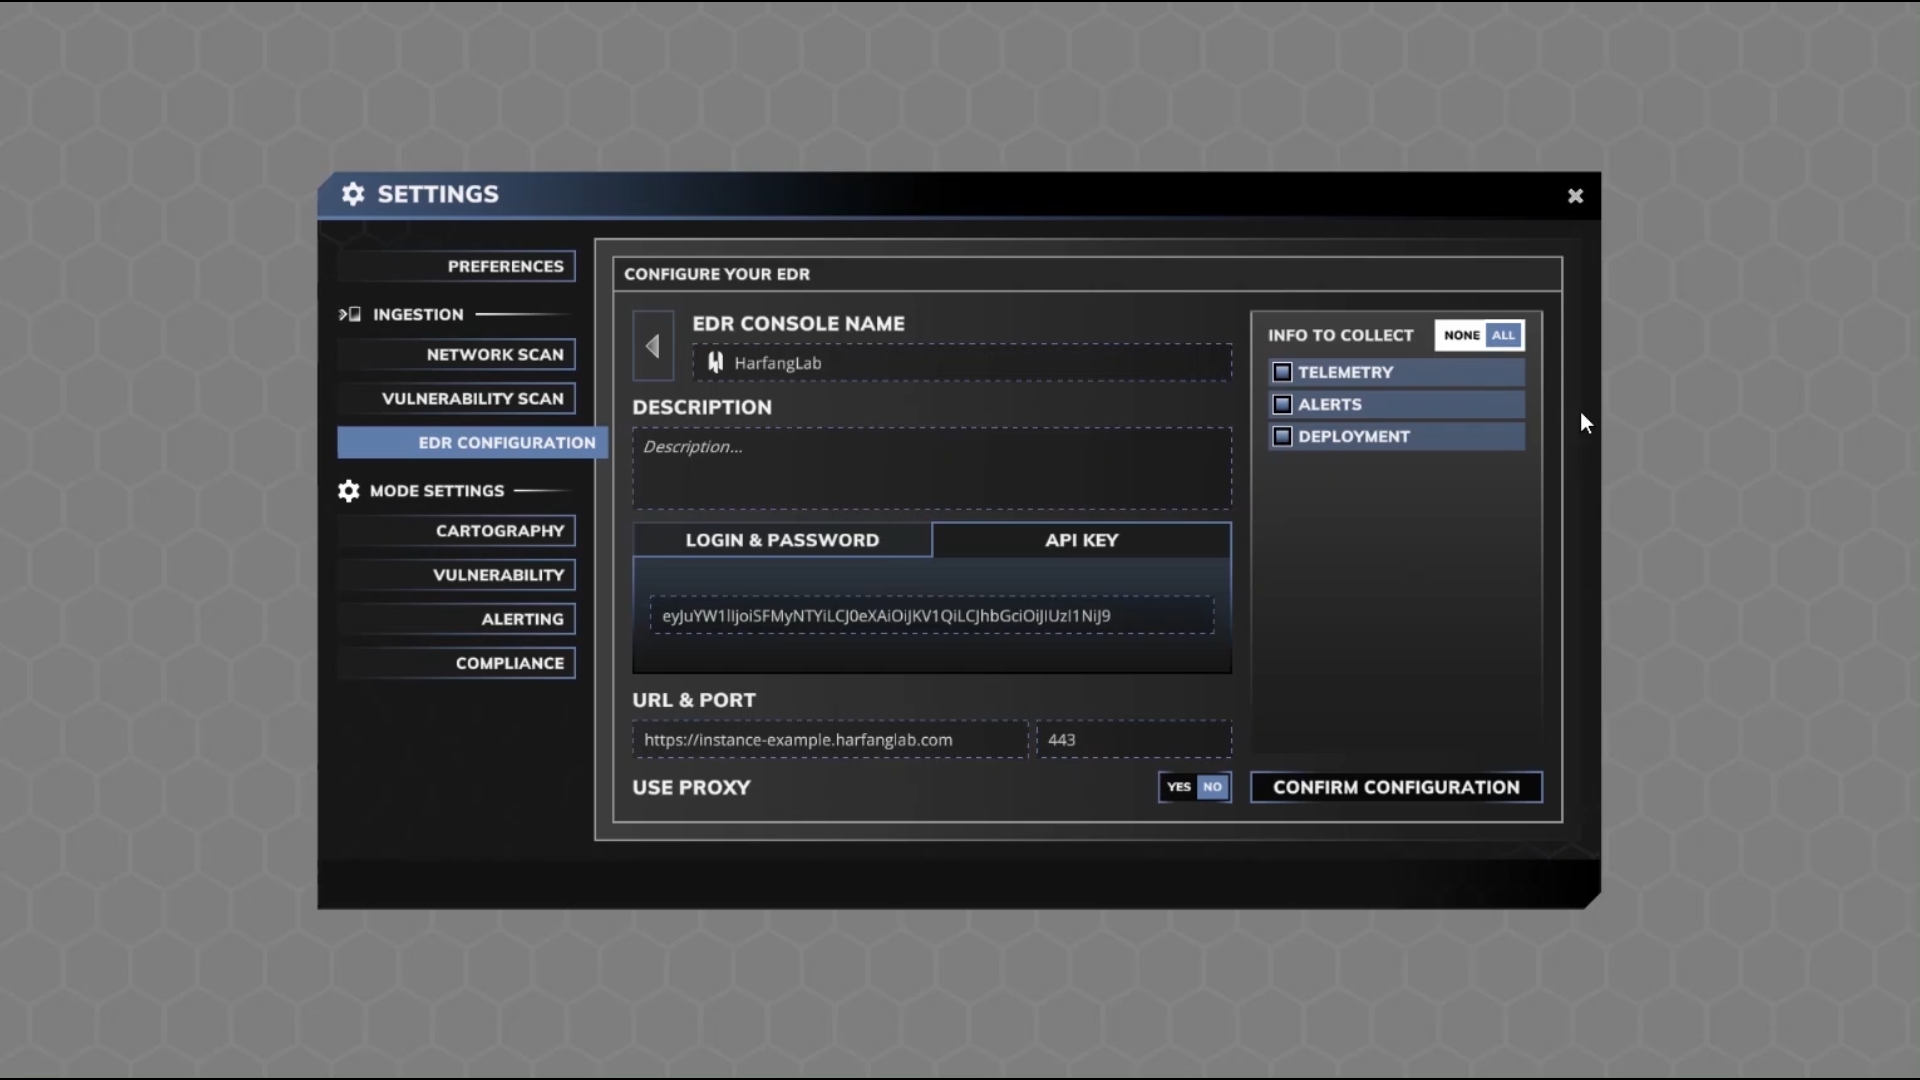Click the URL field with harfanglab.com address
This screenshot has height=1080, width=1920.
point(830,740)
